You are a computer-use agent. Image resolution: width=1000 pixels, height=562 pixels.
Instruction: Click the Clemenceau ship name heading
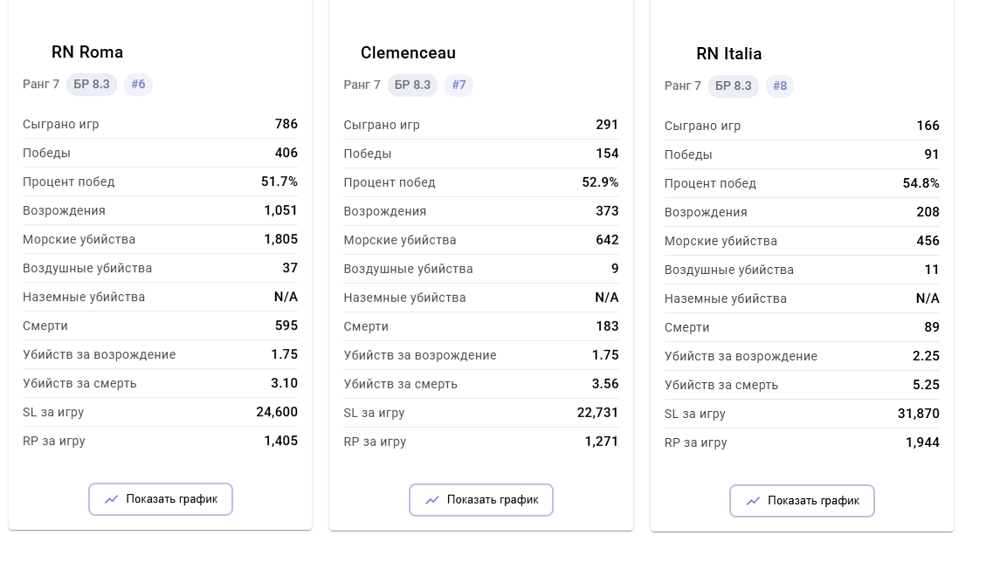point(408,53)
